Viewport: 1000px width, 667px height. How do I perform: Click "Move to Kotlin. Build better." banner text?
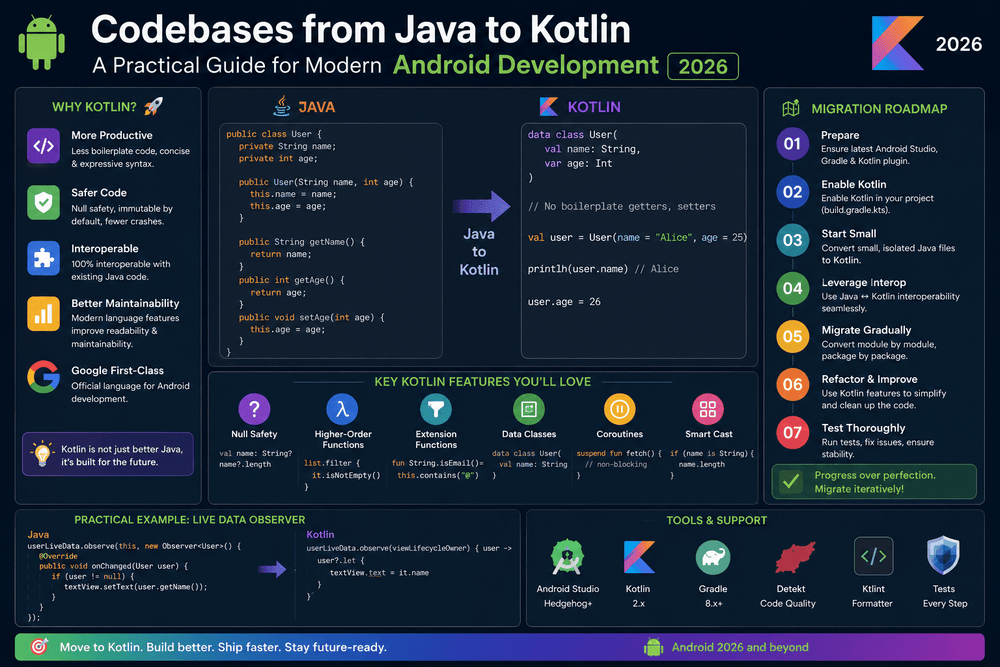click(x=137, y=647)
